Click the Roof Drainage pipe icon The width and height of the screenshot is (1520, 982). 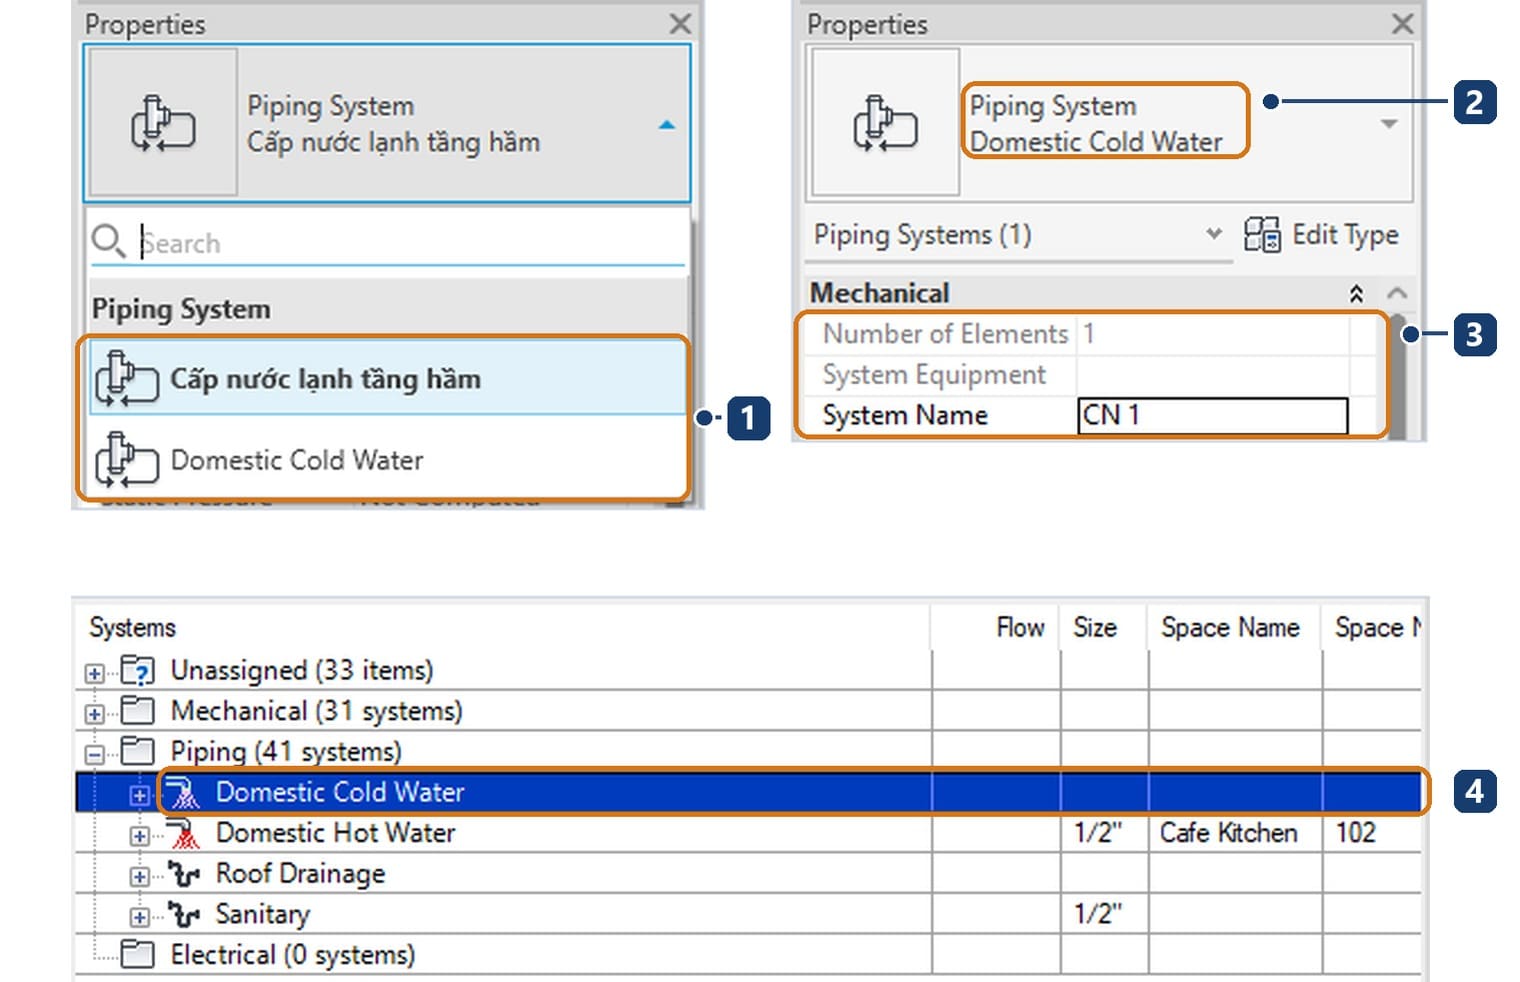point(183,874)
